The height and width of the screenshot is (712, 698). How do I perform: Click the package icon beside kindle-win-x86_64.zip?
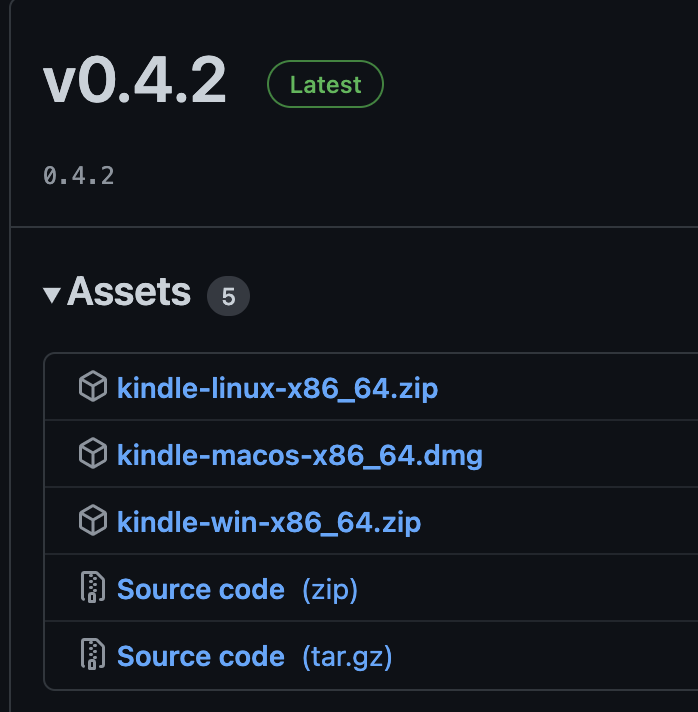(92, 521)
